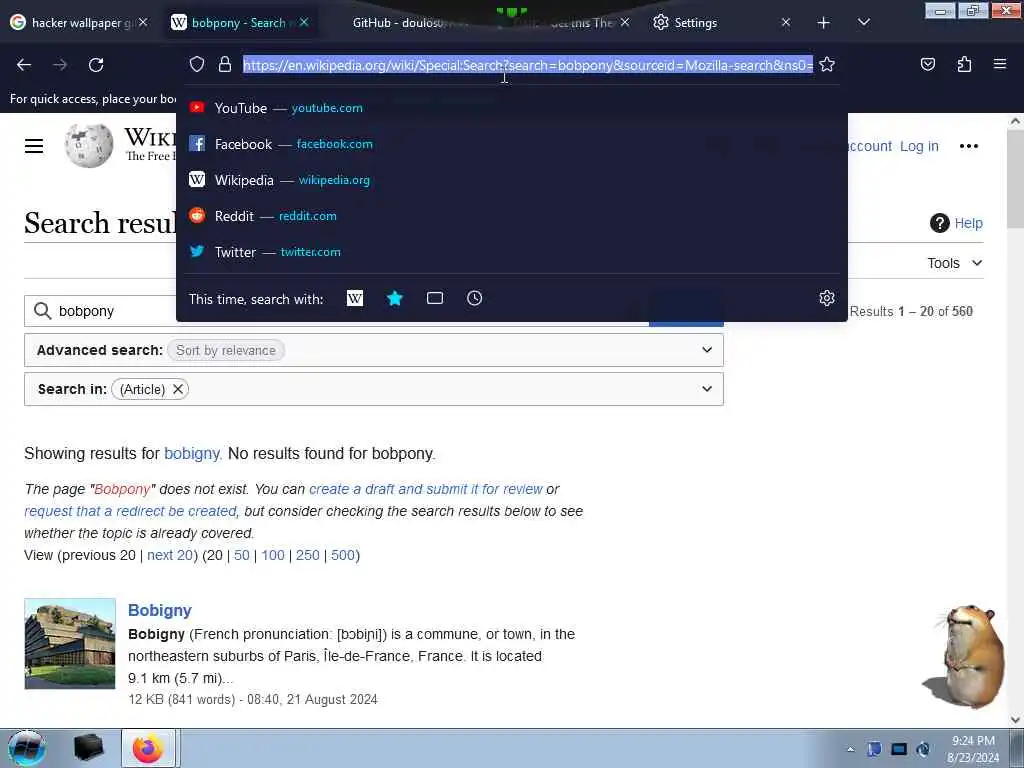This screenshot has height=768, width=1024.
Task: Open the clock showing 9:24 PM
Action: 973,749
